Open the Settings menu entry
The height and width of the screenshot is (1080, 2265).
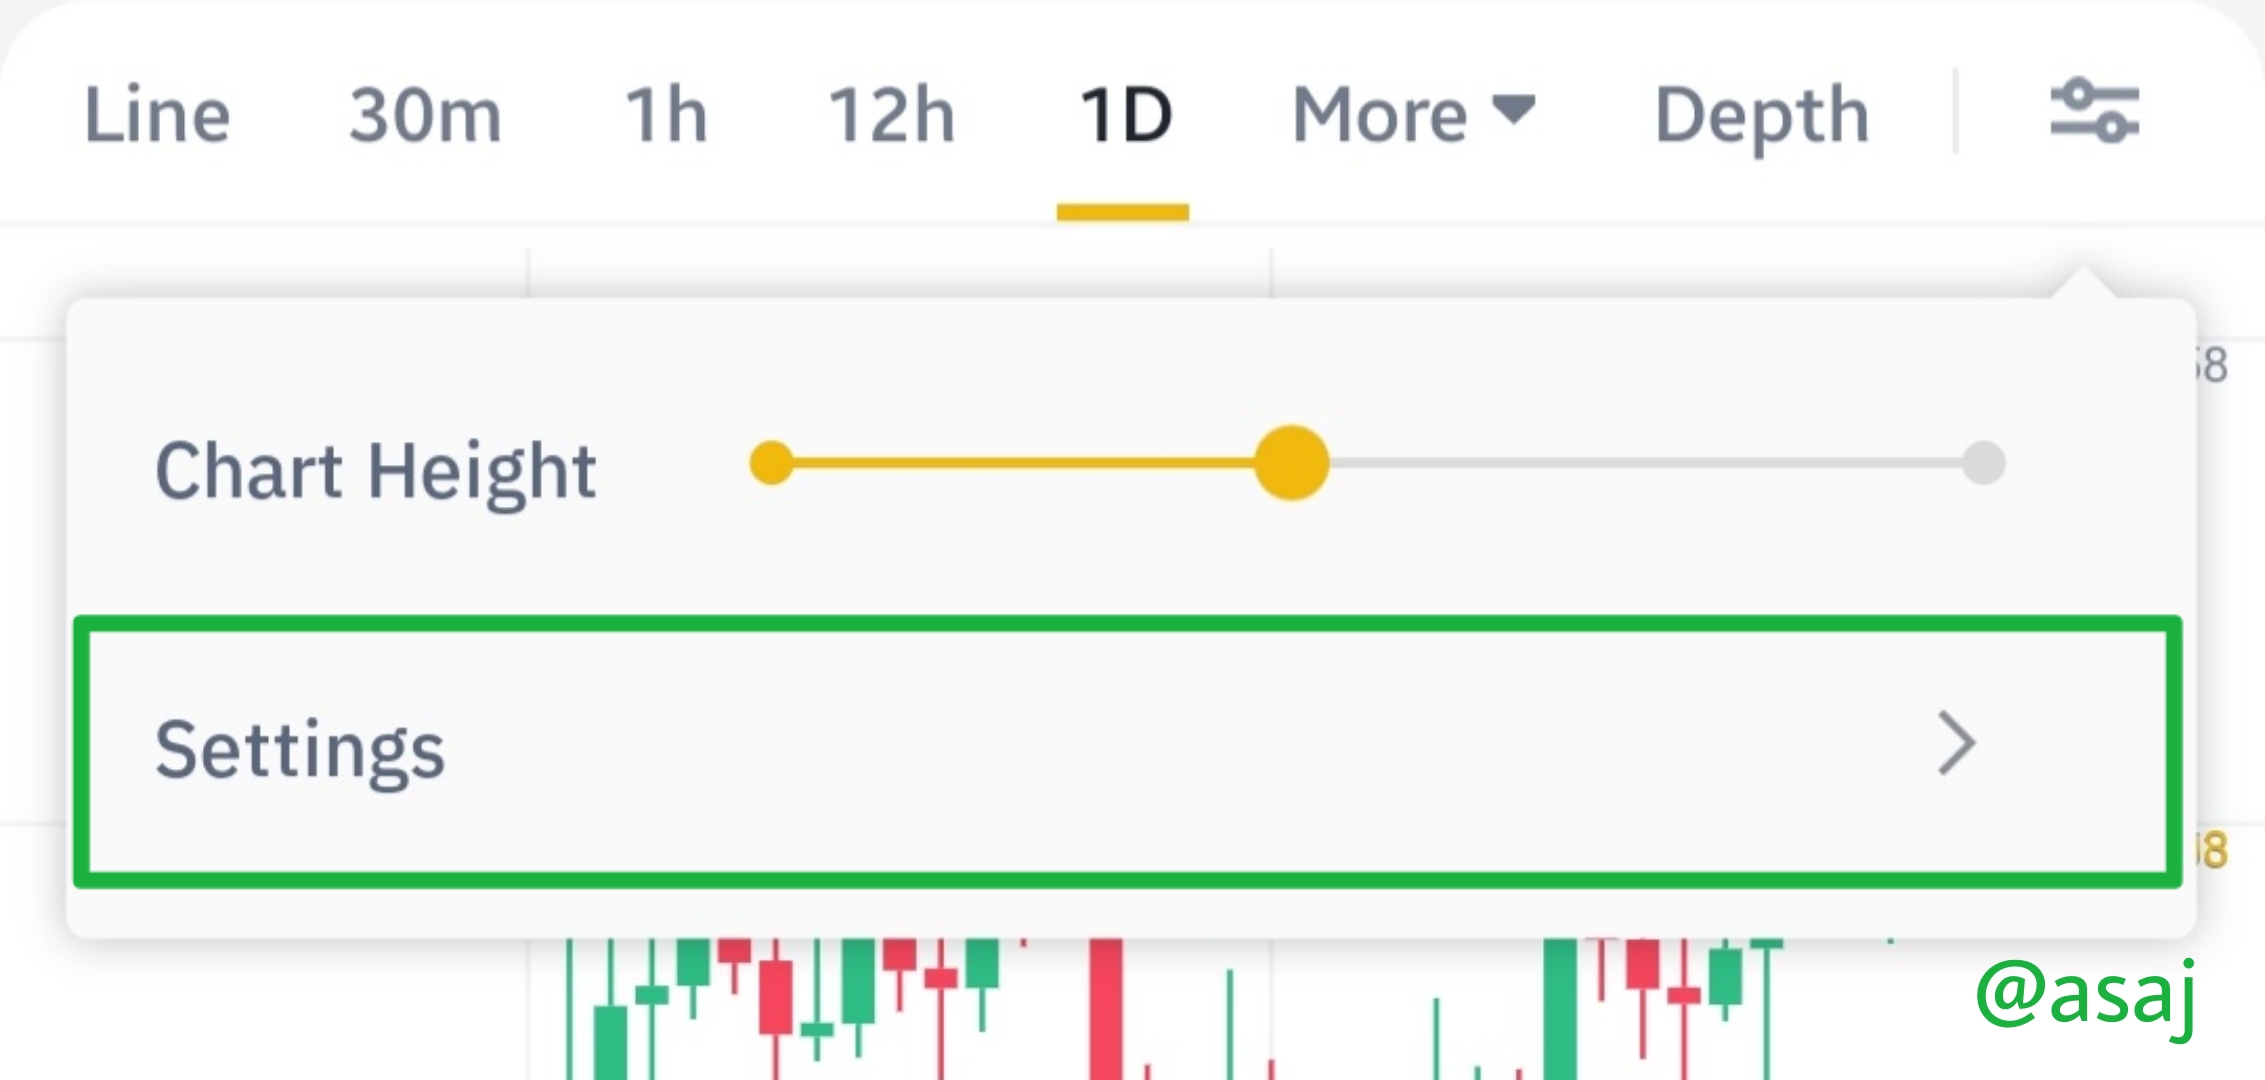(1128, 751)
